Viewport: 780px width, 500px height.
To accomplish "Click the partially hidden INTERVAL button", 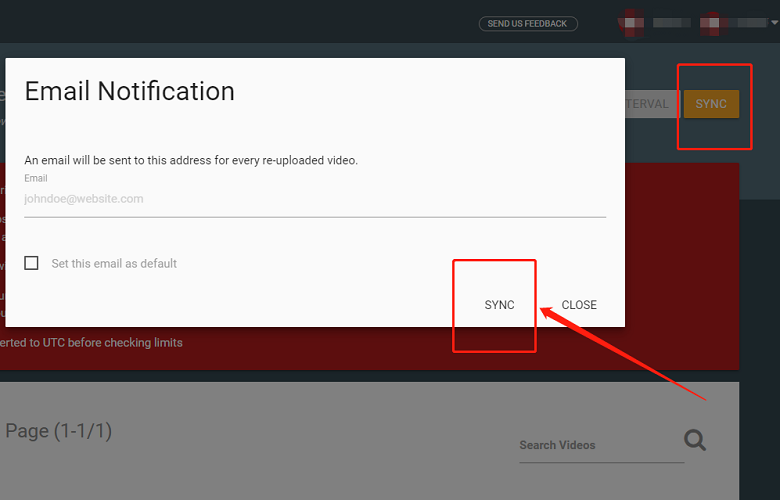I will coord(652,104).
